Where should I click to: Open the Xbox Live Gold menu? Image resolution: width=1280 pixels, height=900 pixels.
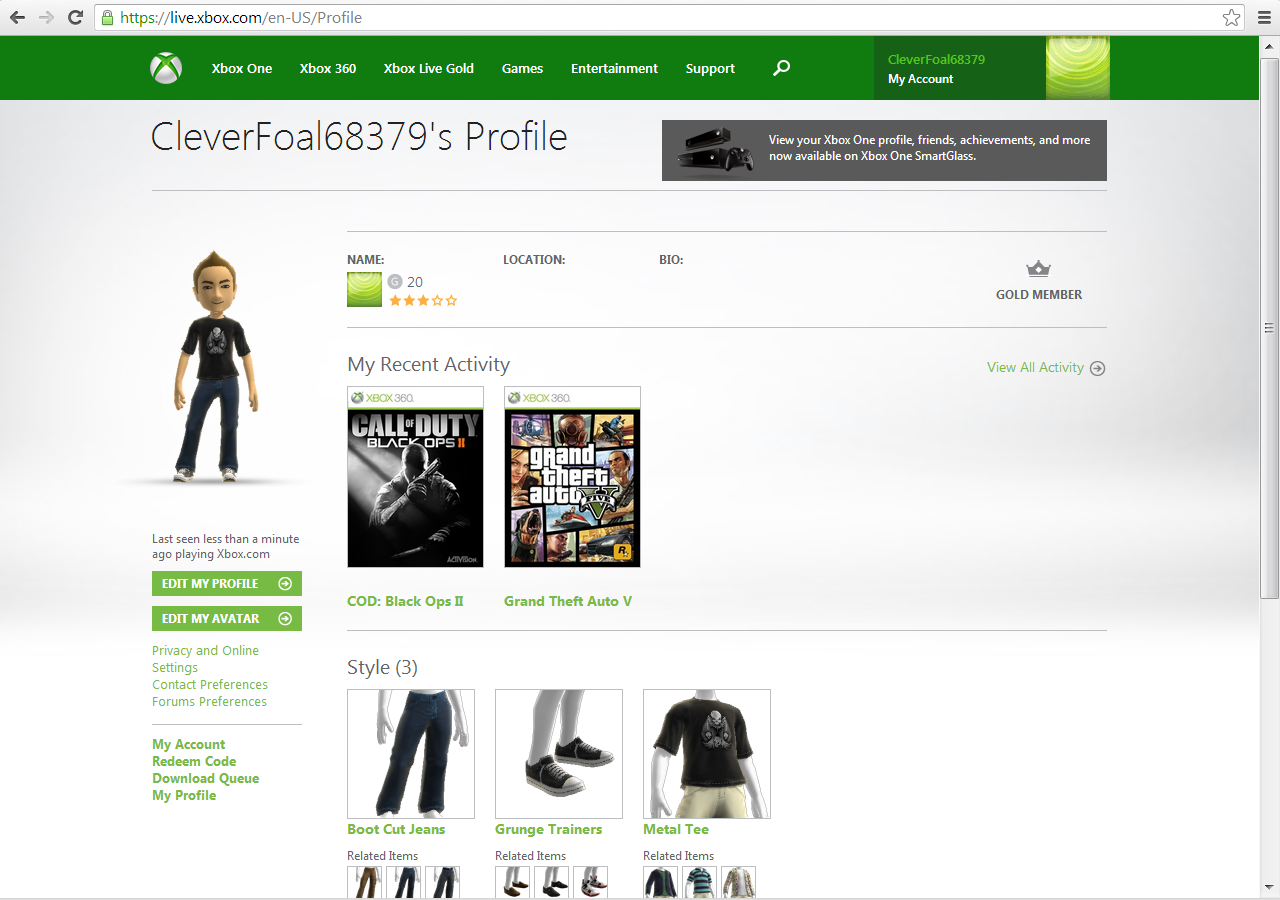[x=429, y=68]
